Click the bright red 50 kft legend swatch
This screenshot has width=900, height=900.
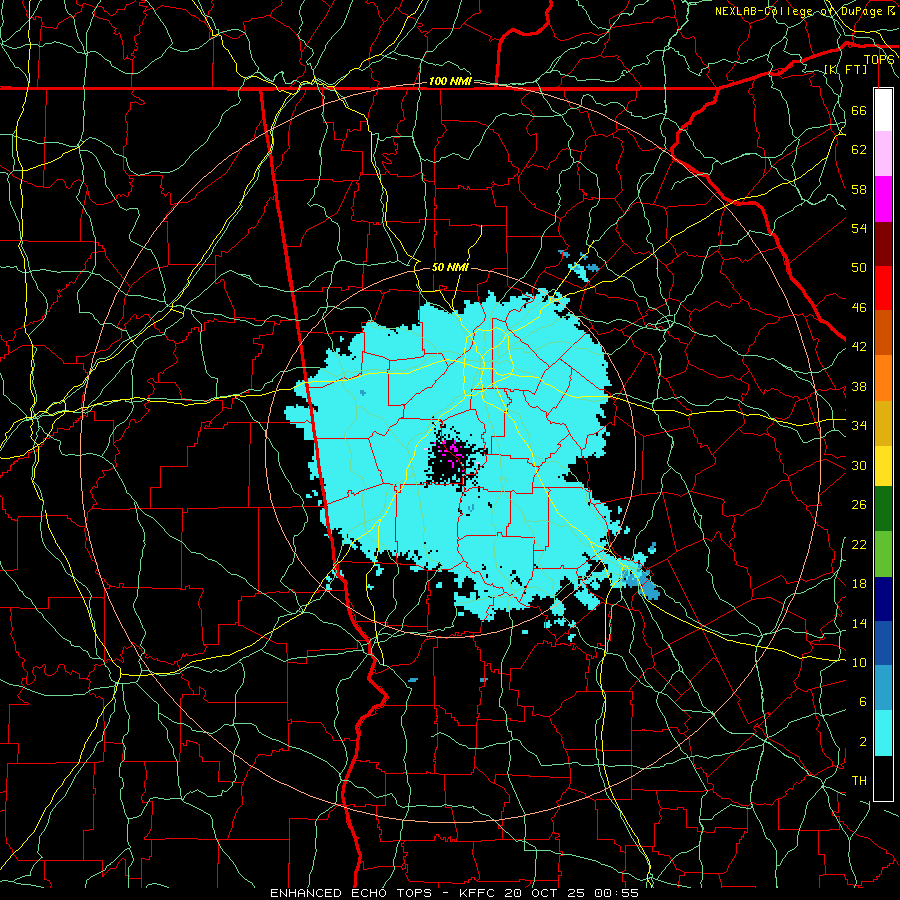(x=883, y=288)
